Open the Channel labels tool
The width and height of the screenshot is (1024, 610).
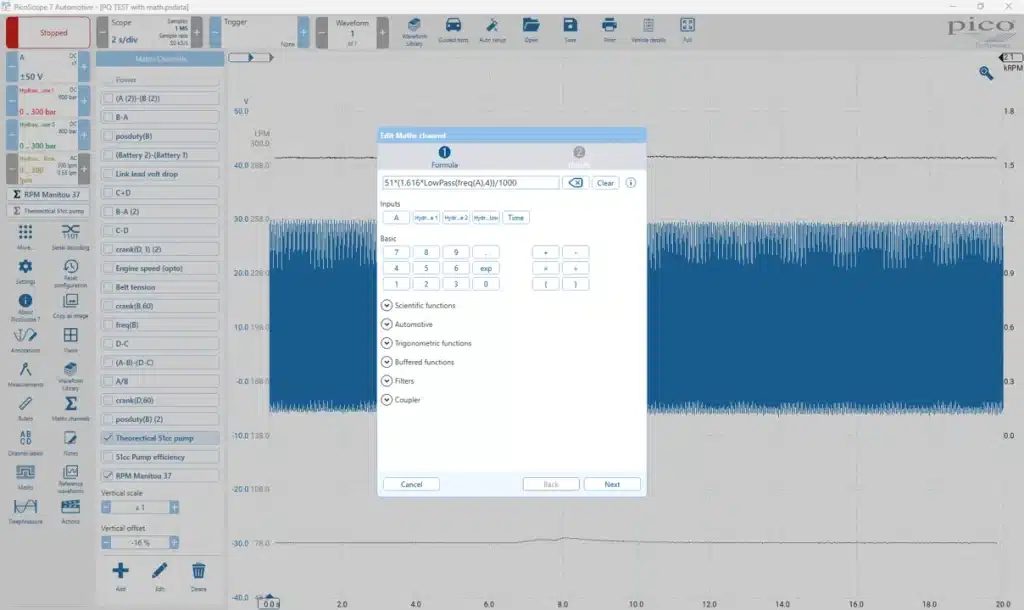click(x=25, y=442)
